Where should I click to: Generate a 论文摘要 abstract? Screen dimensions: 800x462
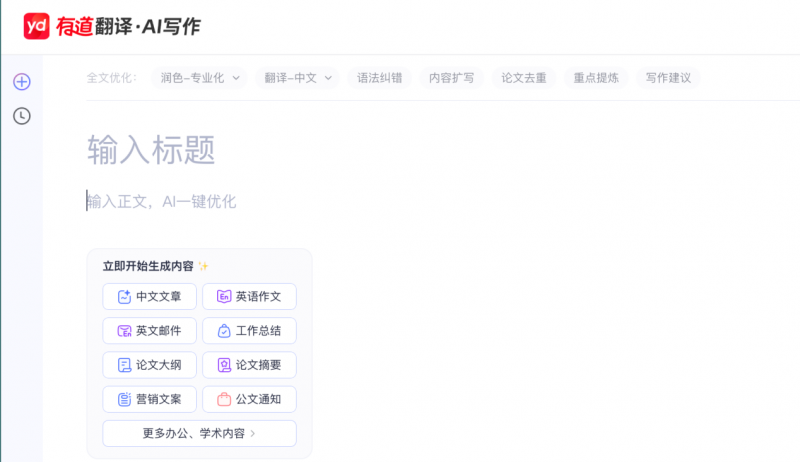pyautogui.click(x=249, y=365)
